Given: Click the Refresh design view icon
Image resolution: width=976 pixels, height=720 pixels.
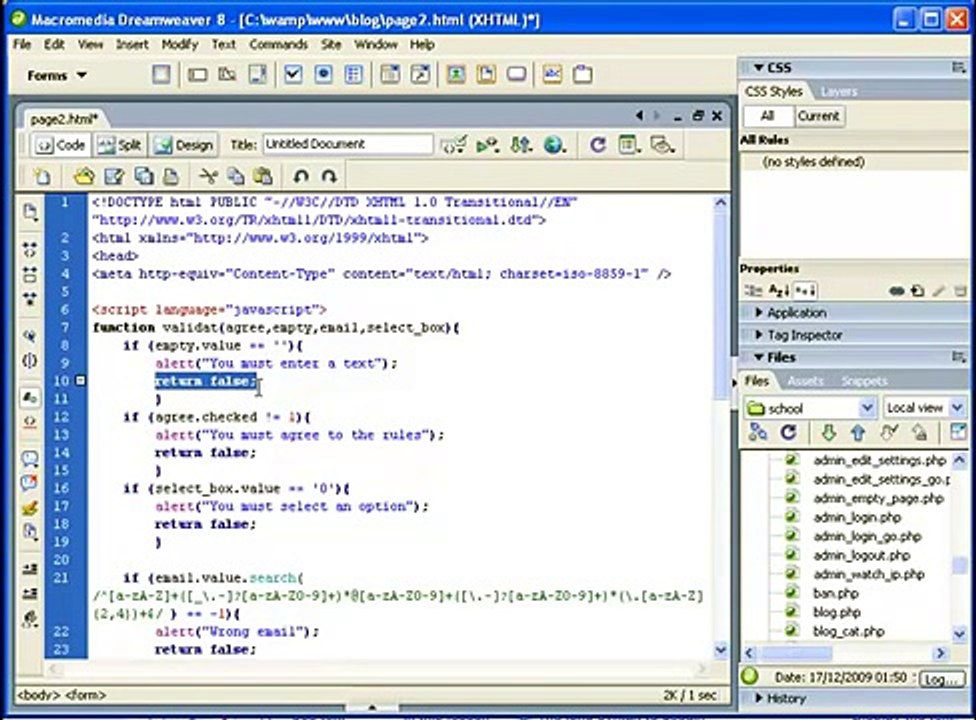Looking at the screenshot, I should coord(598,145).
